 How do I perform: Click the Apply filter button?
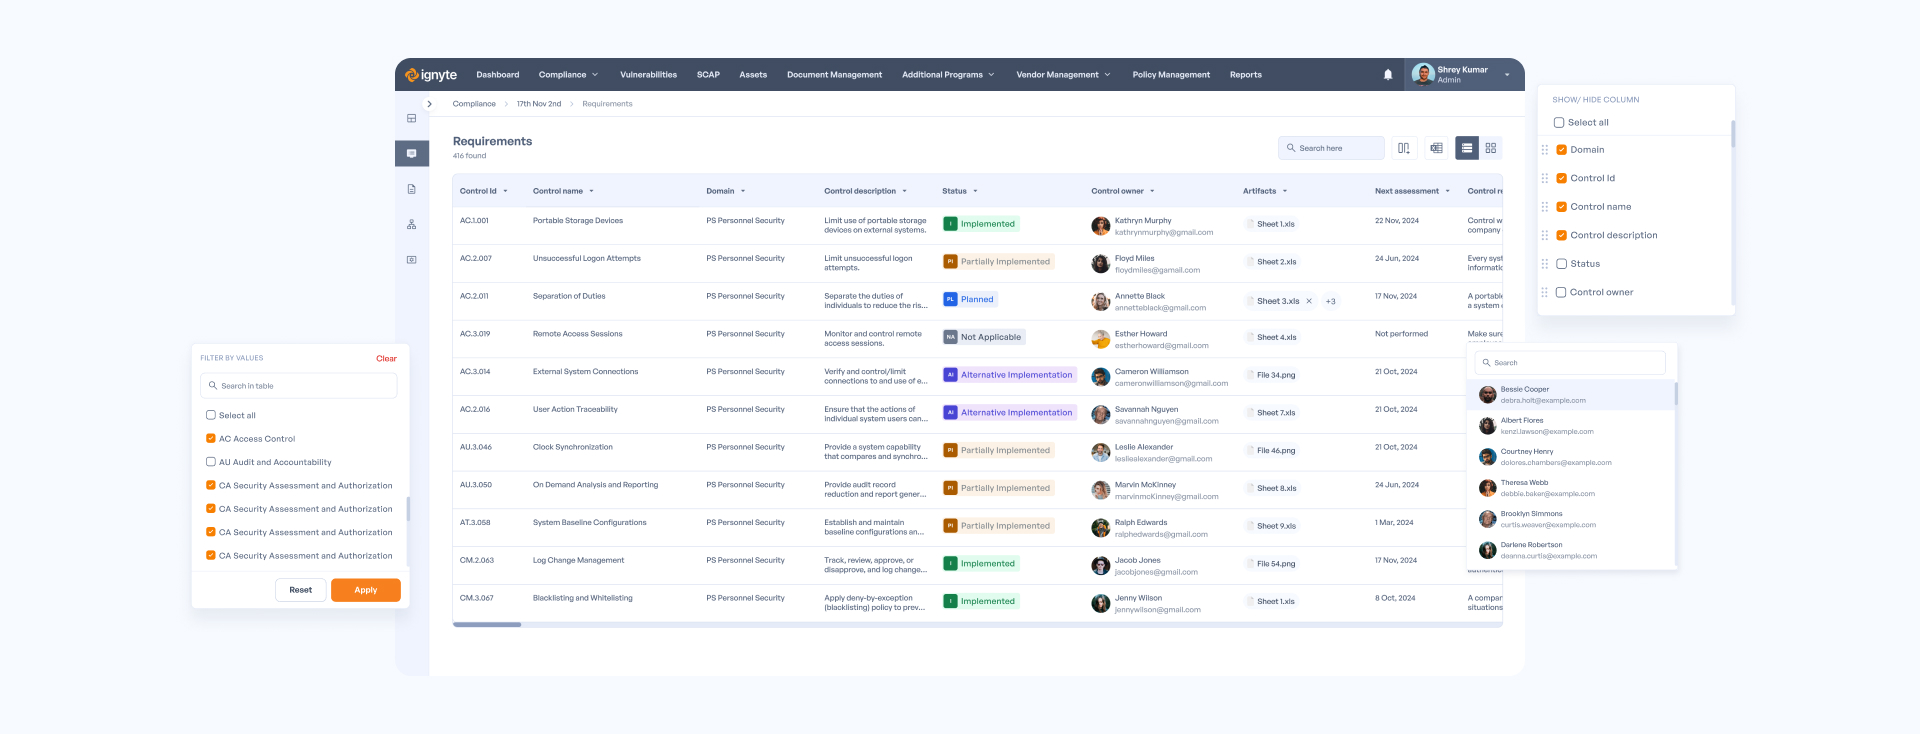366,590
